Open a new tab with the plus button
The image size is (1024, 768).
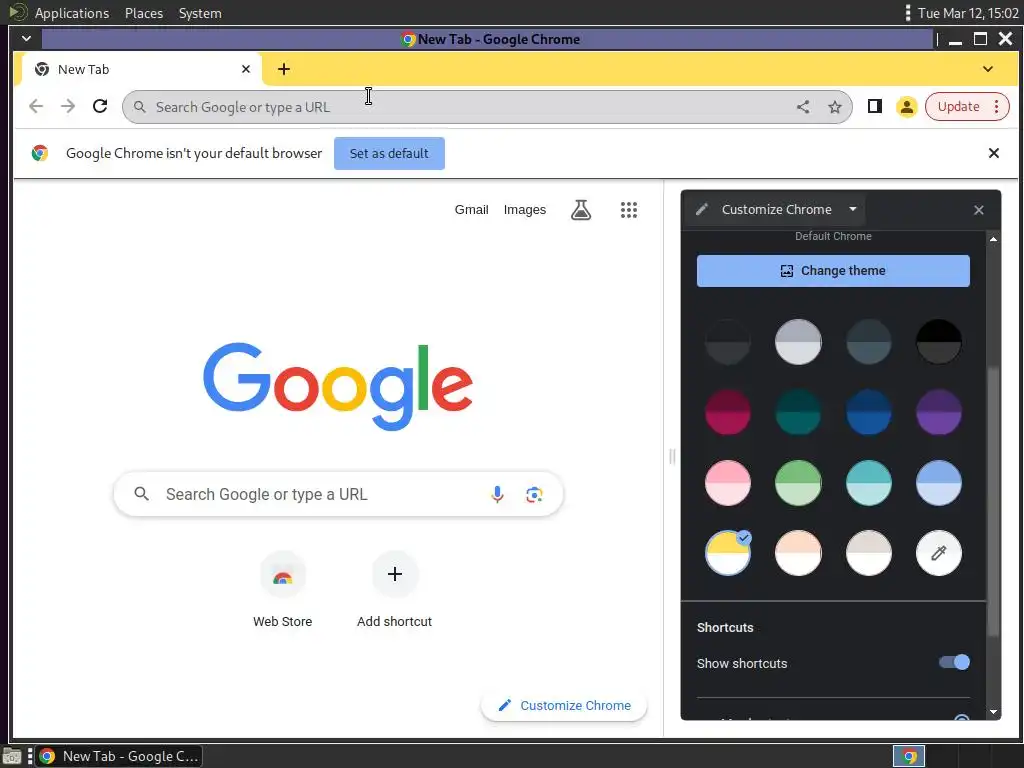point(284,69)
